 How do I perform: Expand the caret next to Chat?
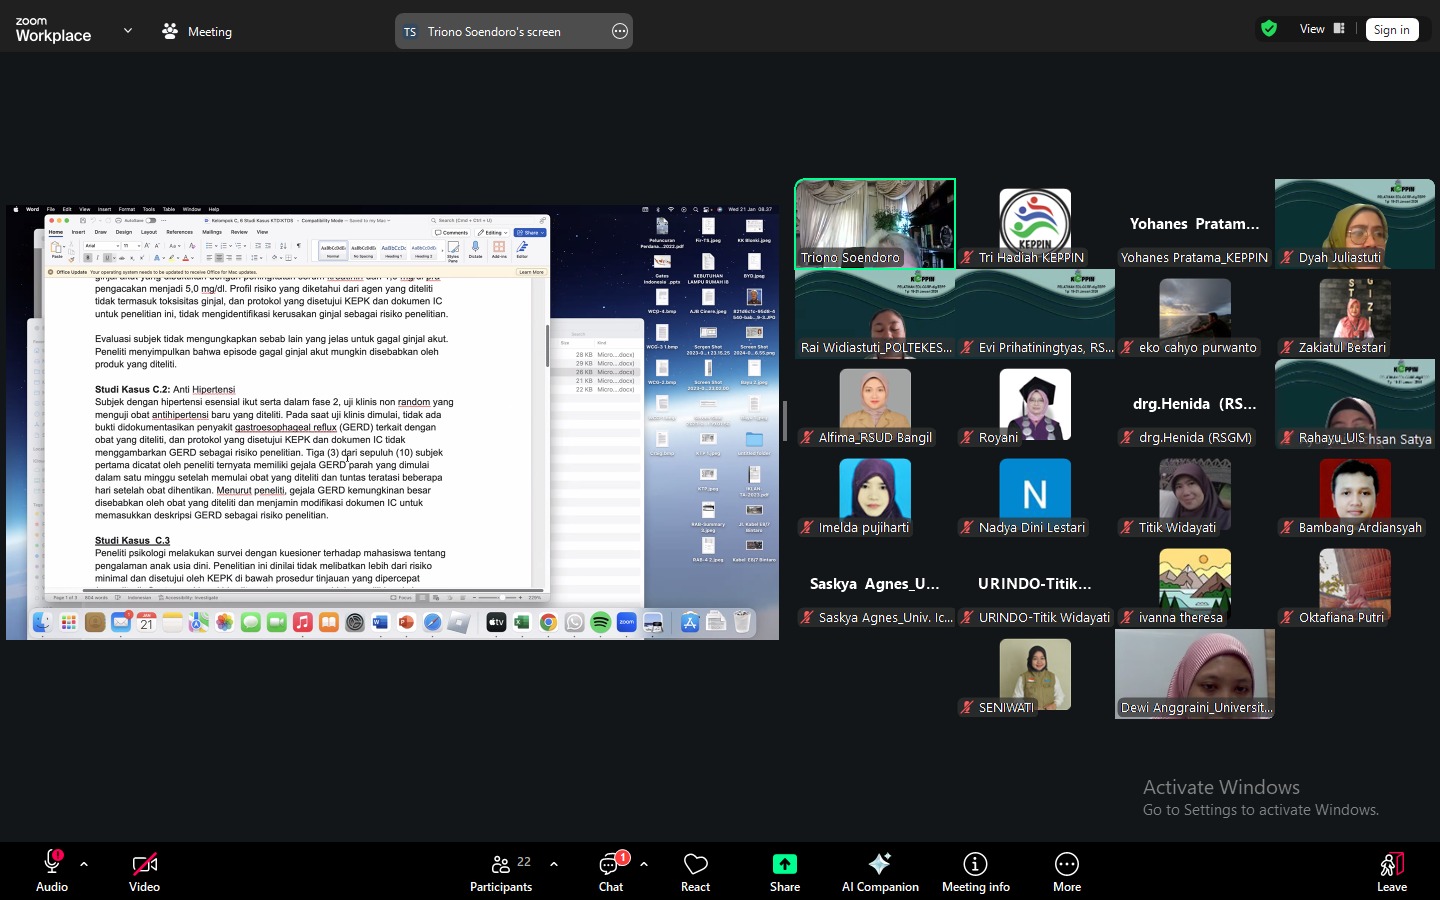tap(644, 864)
